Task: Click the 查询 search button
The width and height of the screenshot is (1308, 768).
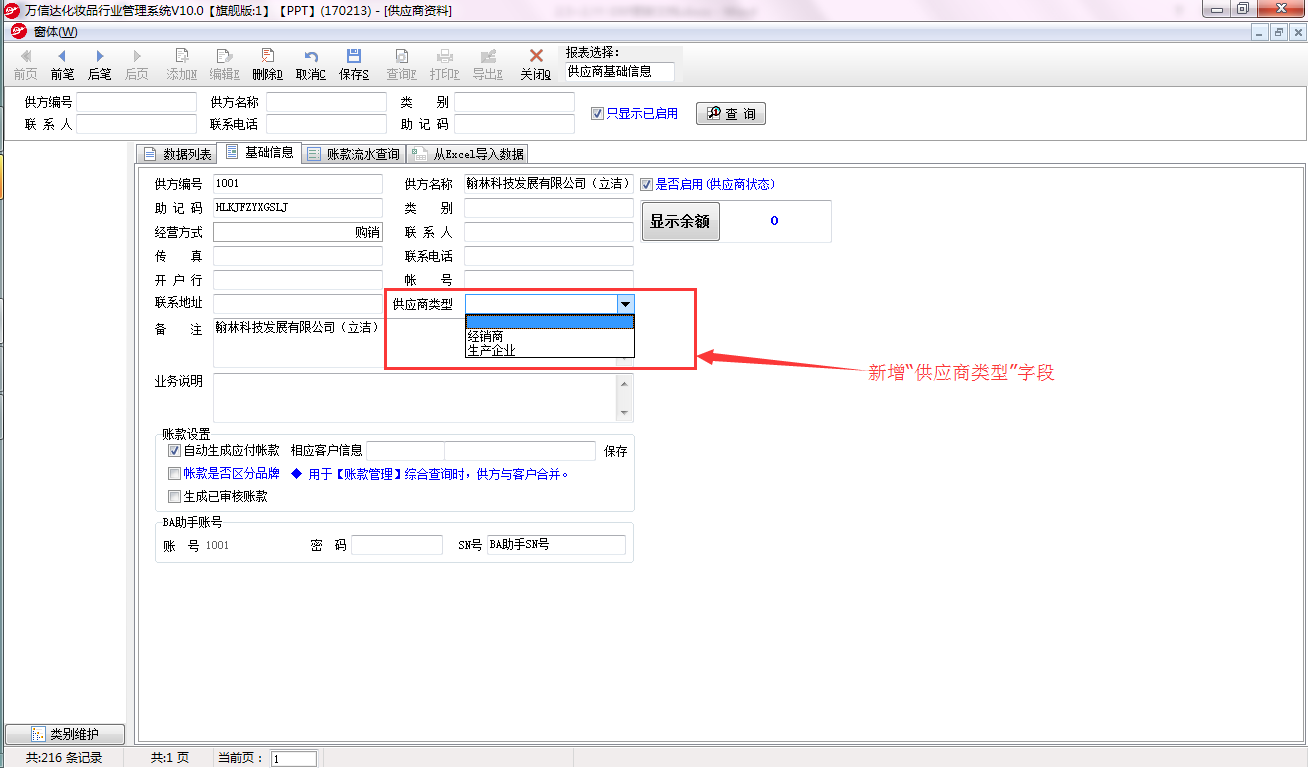Action: [x=731, y=114]
